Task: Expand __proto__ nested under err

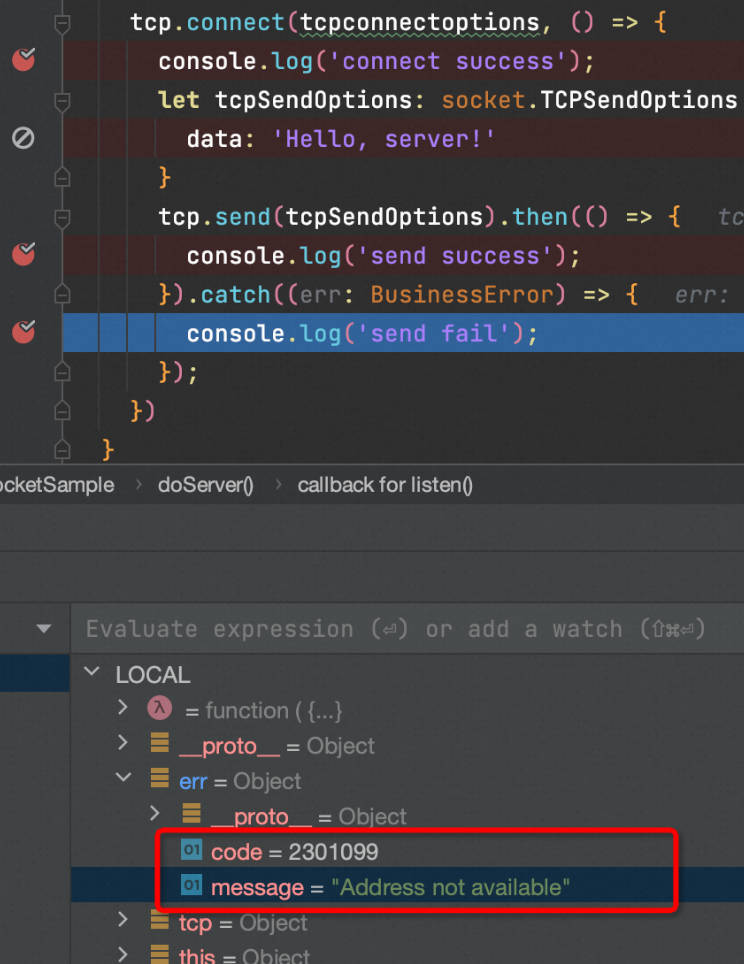Action: click(x=155, y=815)
